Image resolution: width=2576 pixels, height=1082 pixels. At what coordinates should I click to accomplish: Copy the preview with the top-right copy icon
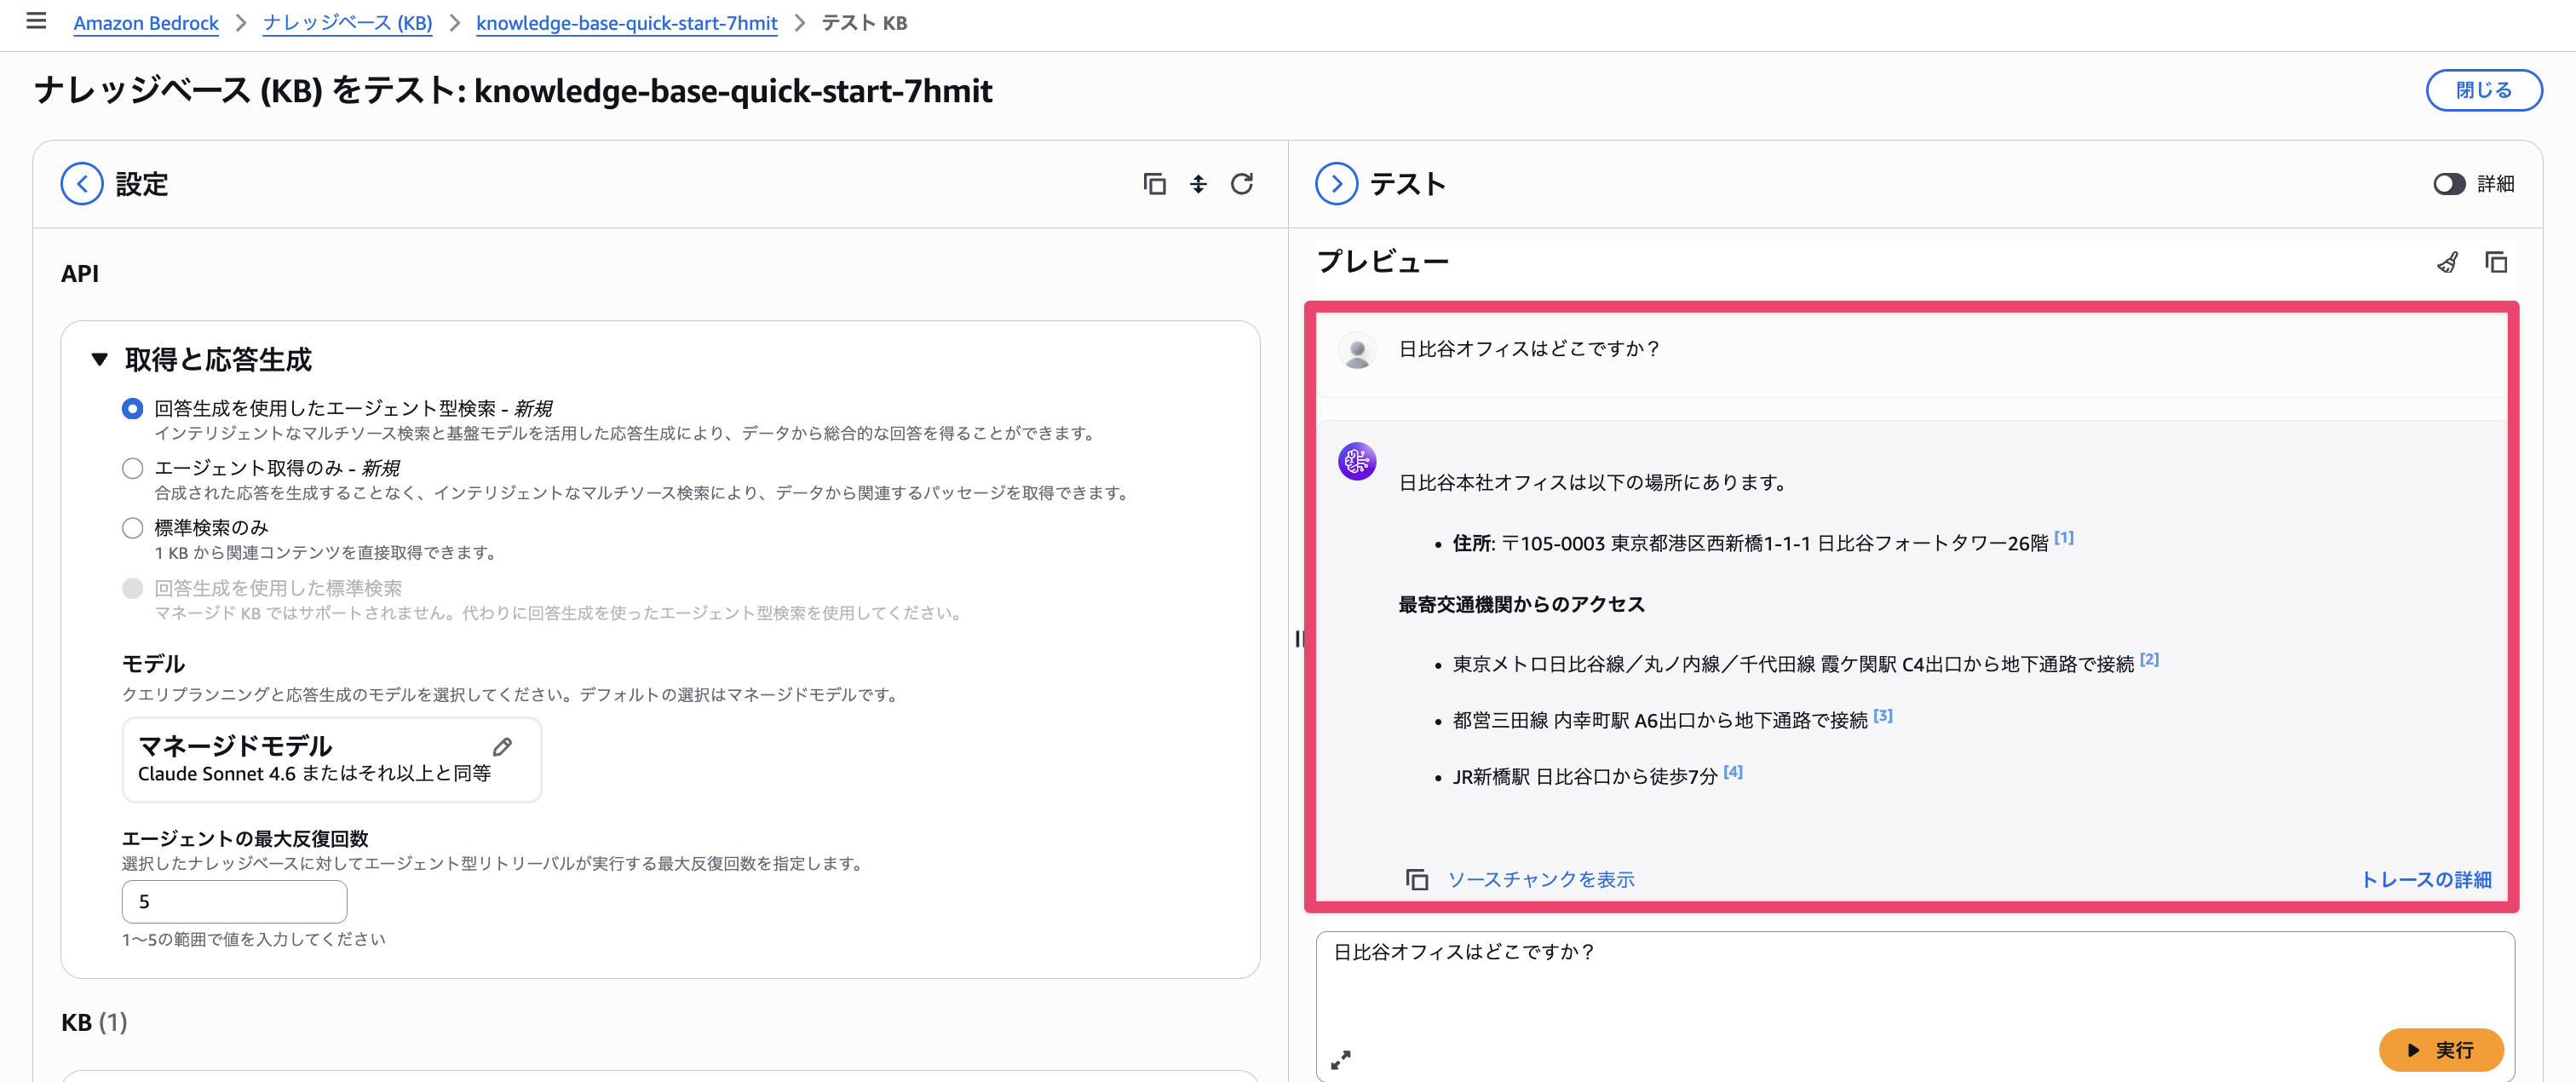[2496, 262]
